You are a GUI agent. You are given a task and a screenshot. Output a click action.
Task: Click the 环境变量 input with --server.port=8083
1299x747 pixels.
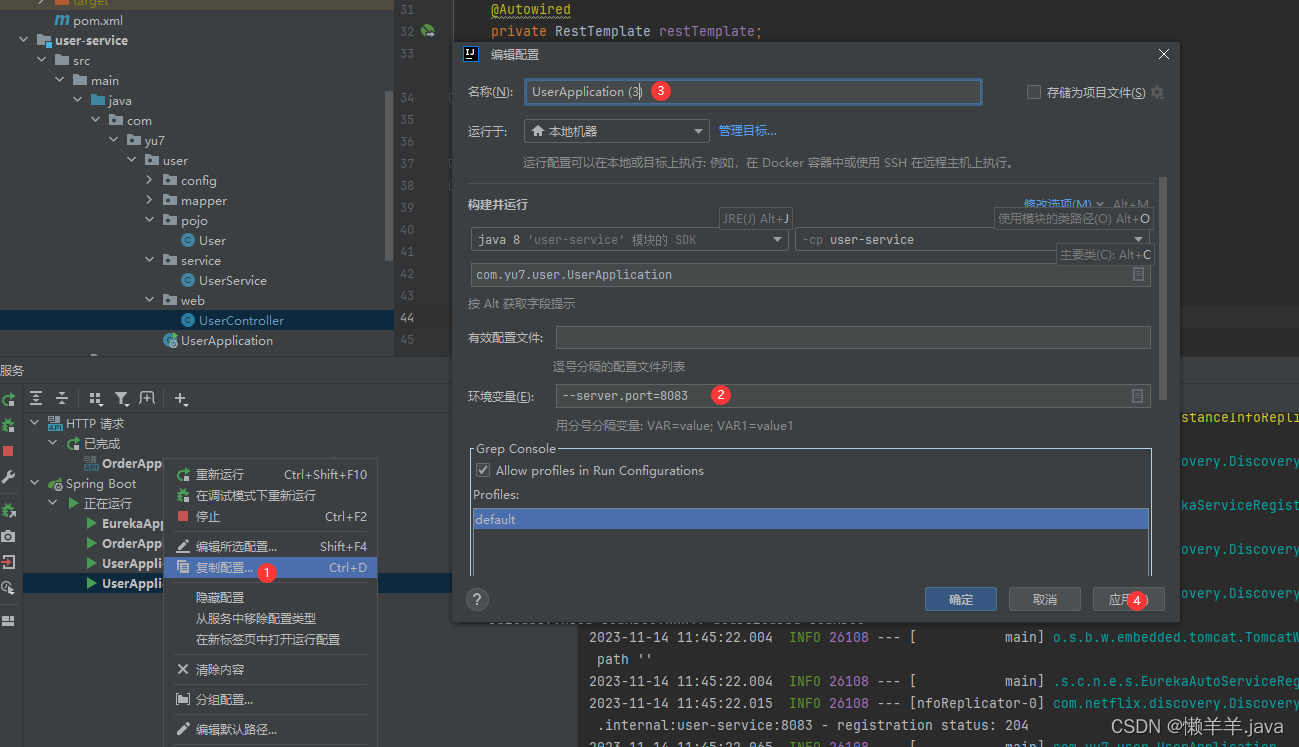(x=853, y=396)
